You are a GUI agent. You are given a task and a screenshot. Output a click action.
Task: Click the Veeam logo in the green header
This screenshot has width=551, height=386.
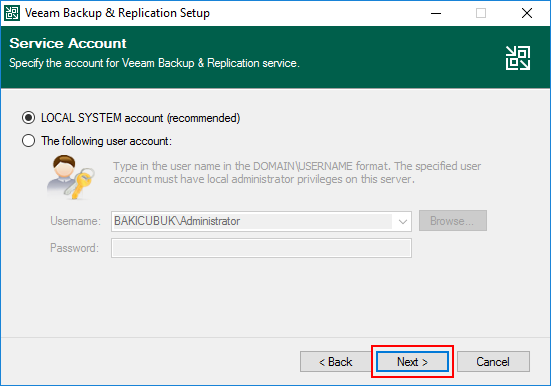pos(518,58)
